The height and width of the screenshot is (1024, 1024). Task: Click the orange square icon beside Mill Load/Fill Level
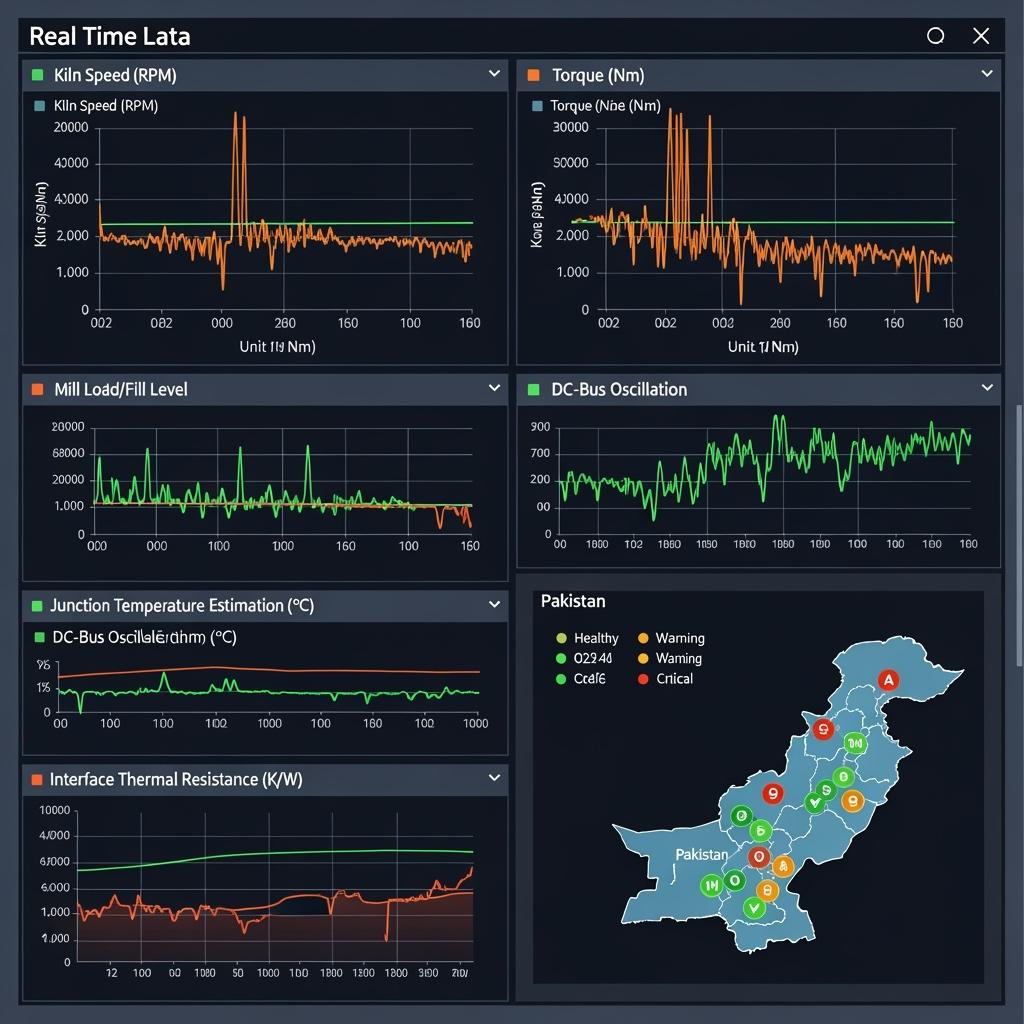[38, 389]
